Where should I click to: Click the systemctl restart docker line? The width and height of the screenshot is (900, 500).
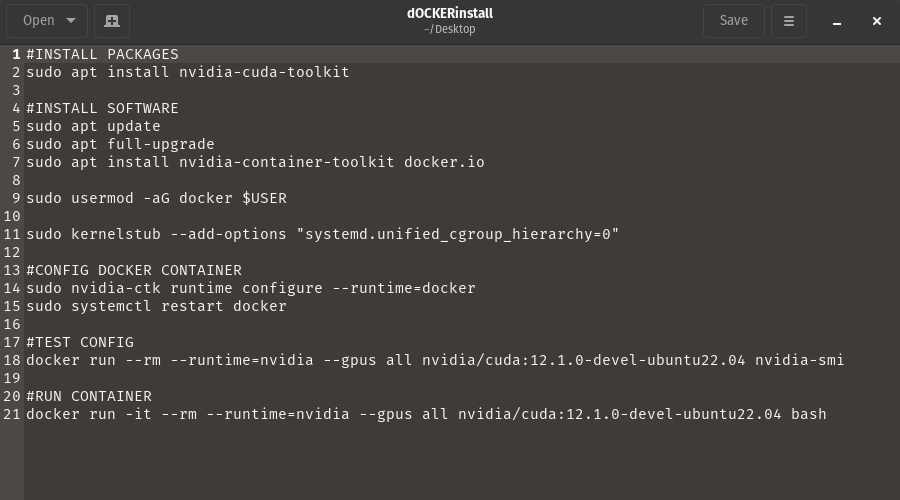click(156, 306)
